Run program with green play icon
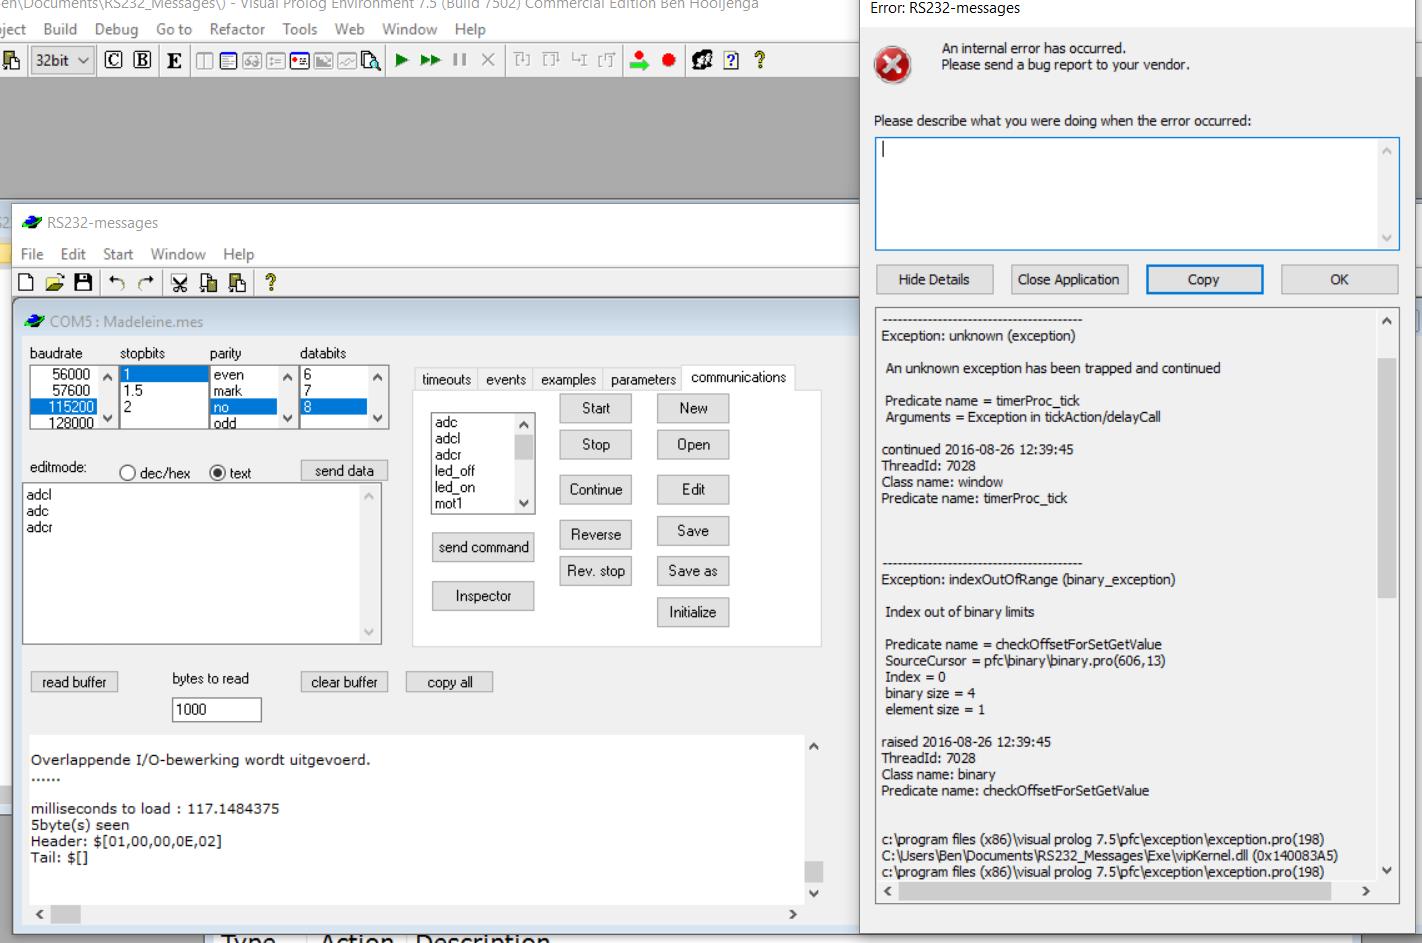This screenshot has width=1422, height=943. [x=402, y=60]
